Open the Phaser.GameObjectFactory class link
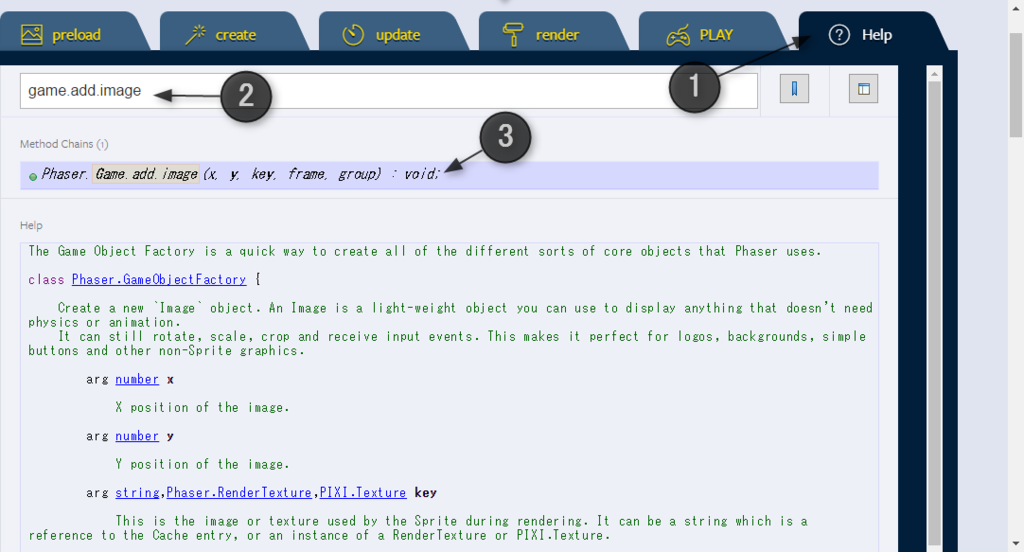The width and height of the screenshot is (1024, 552). [x=159, y=280]
